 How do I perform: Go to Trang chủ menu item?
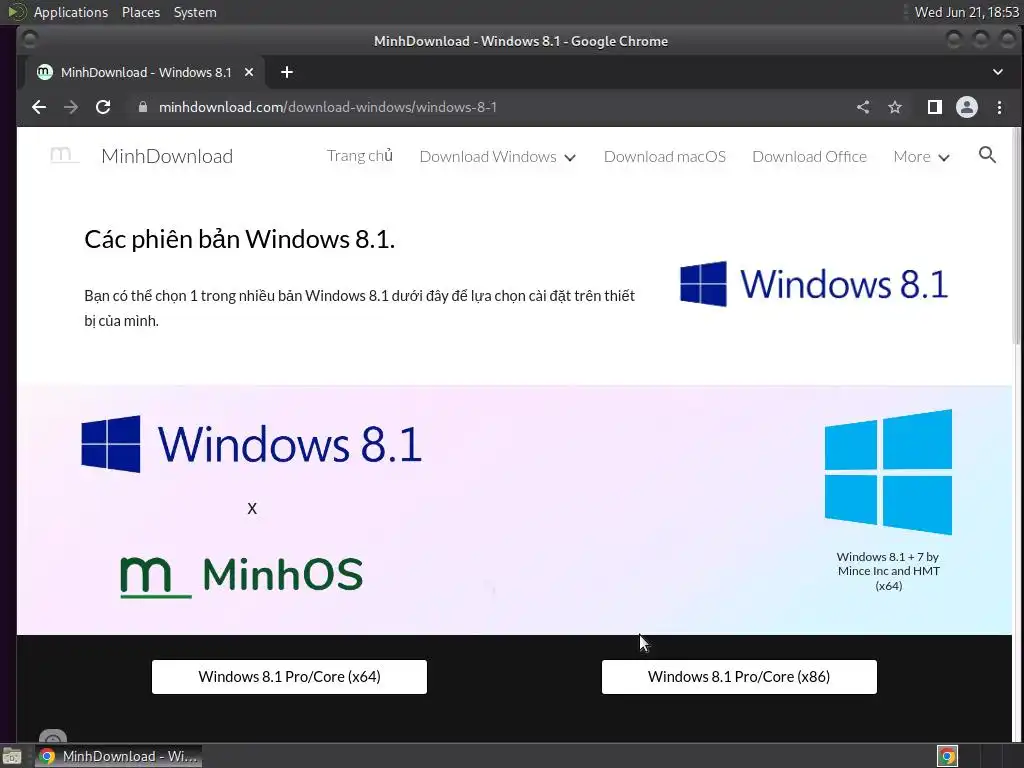[360, 156]
